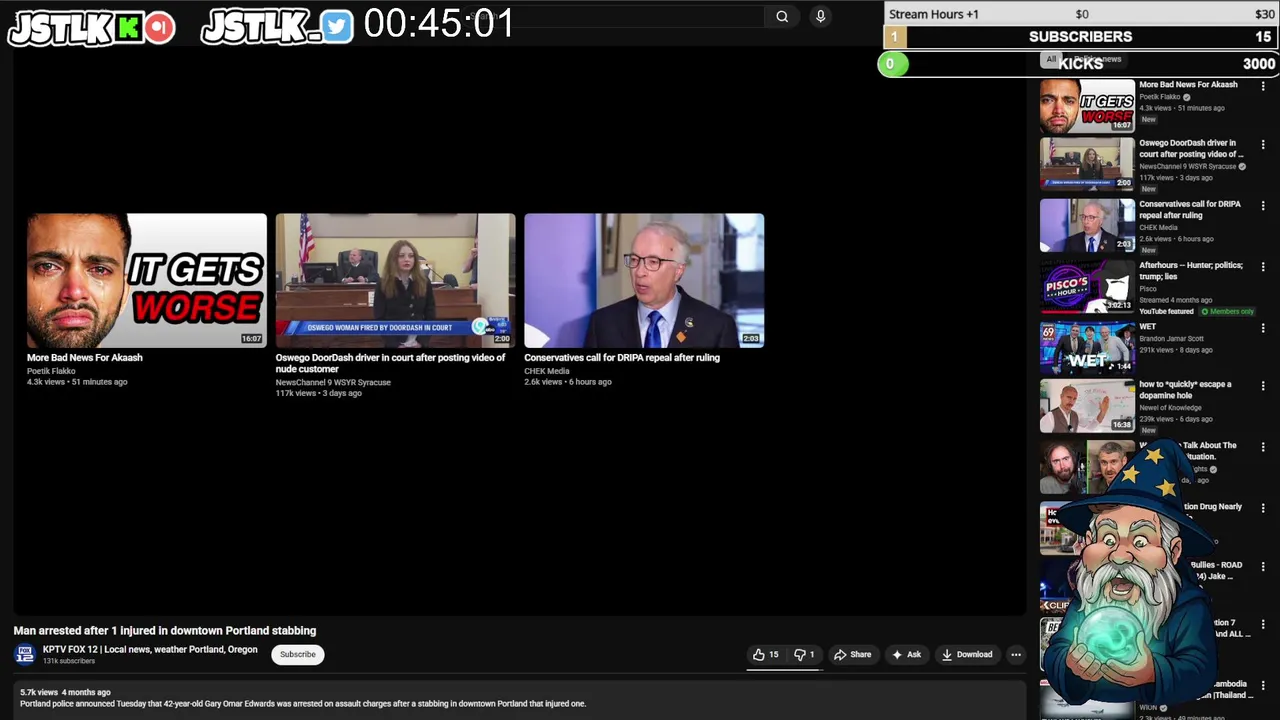Click 'Brandon Jamar Scott' channel name
The width and height of the screenshot is (1280, 720).
tap(1172, 339)
